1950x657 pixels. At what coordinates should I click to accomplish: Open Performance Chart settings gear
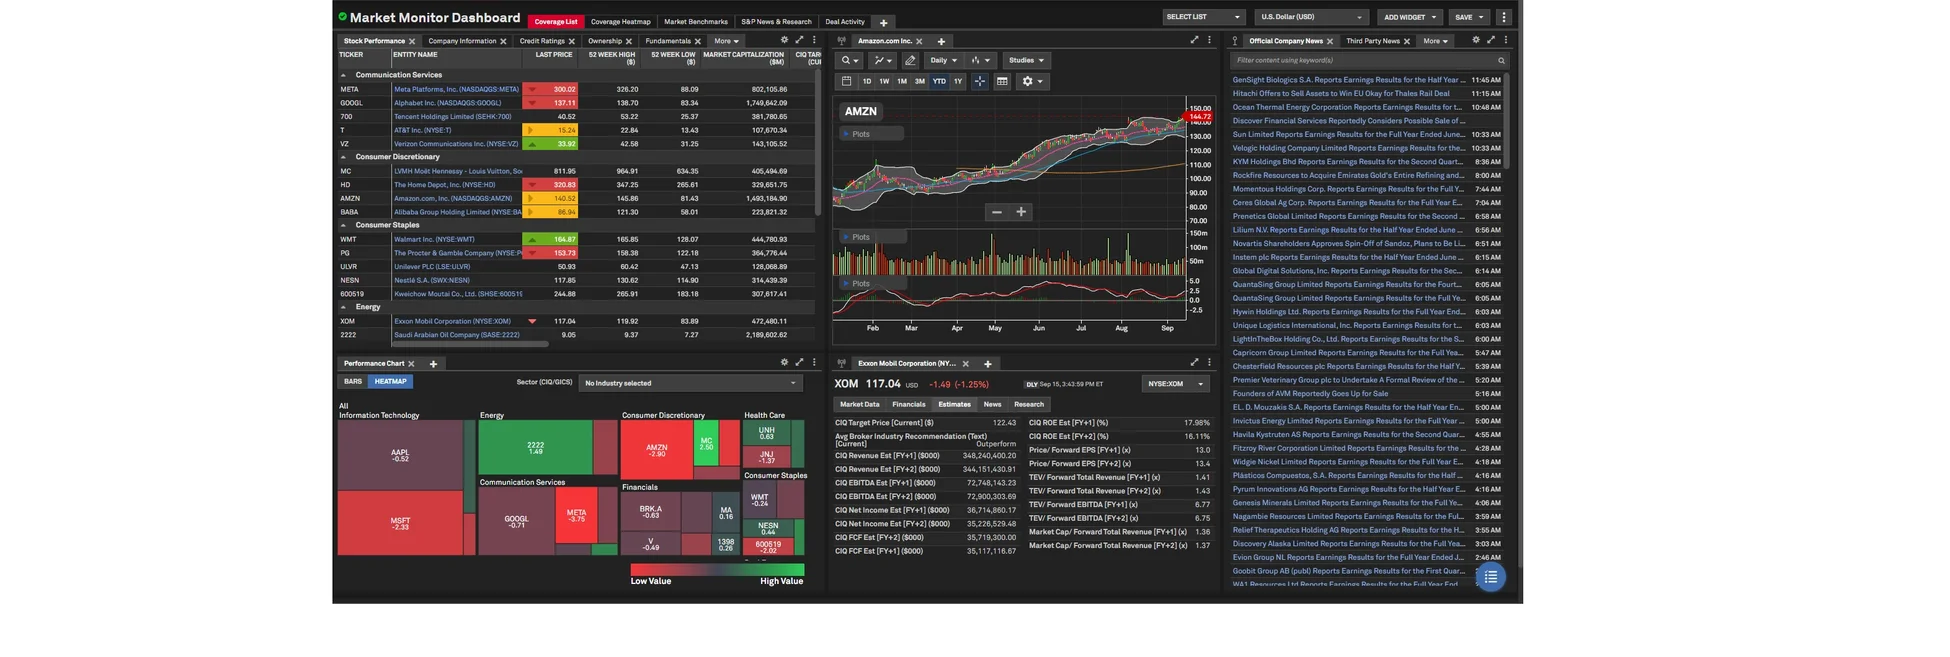(x=784, y=362)
